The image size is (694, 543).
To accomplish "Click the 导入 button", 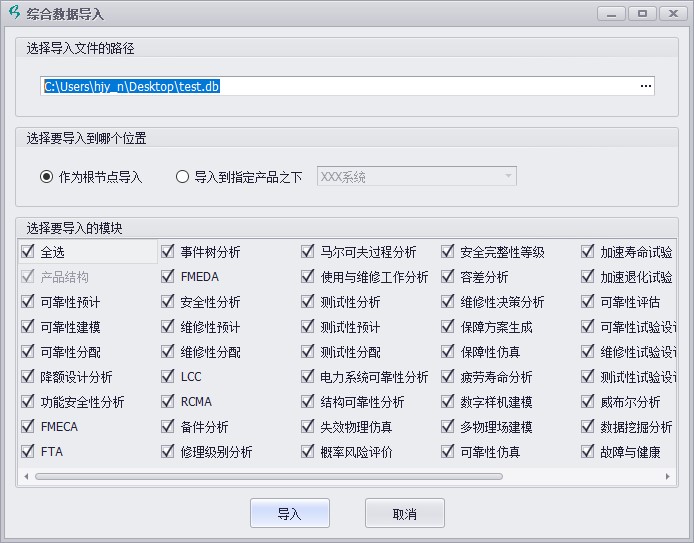I will [x=289, y=514].
